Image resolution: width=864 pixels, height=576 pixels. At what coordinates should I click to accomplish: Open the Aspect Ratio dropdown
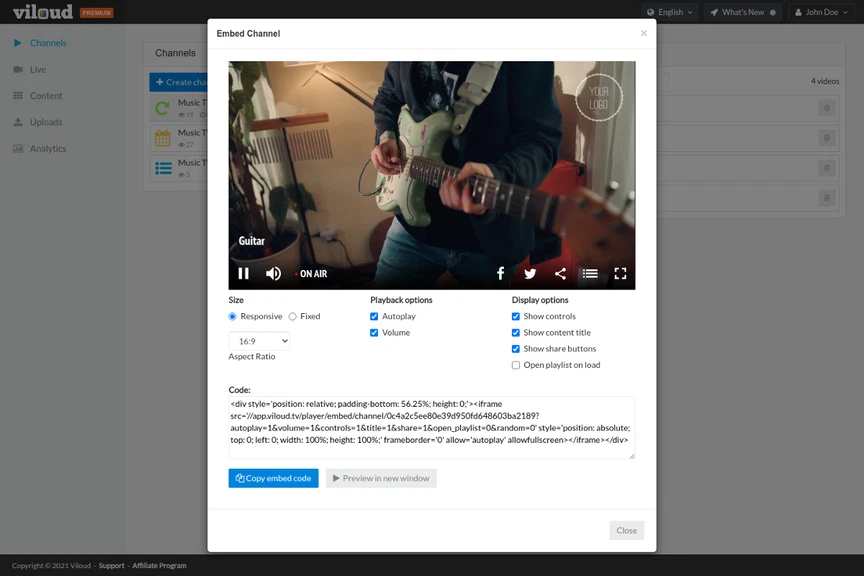click(x=259, y=340)
